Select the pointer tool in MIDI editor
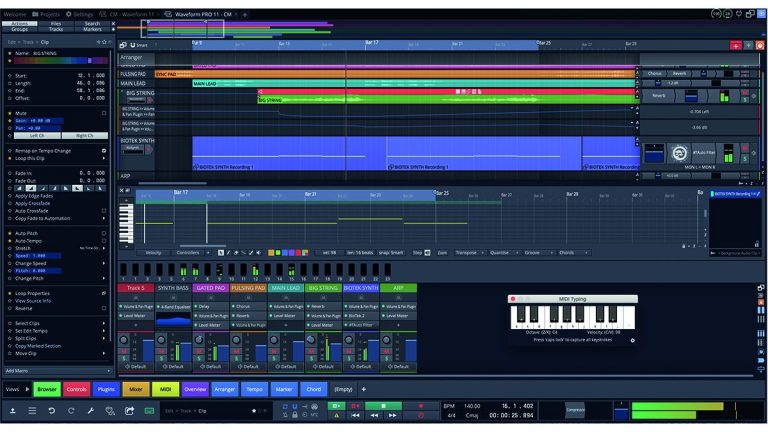 [x=221, y=253]
